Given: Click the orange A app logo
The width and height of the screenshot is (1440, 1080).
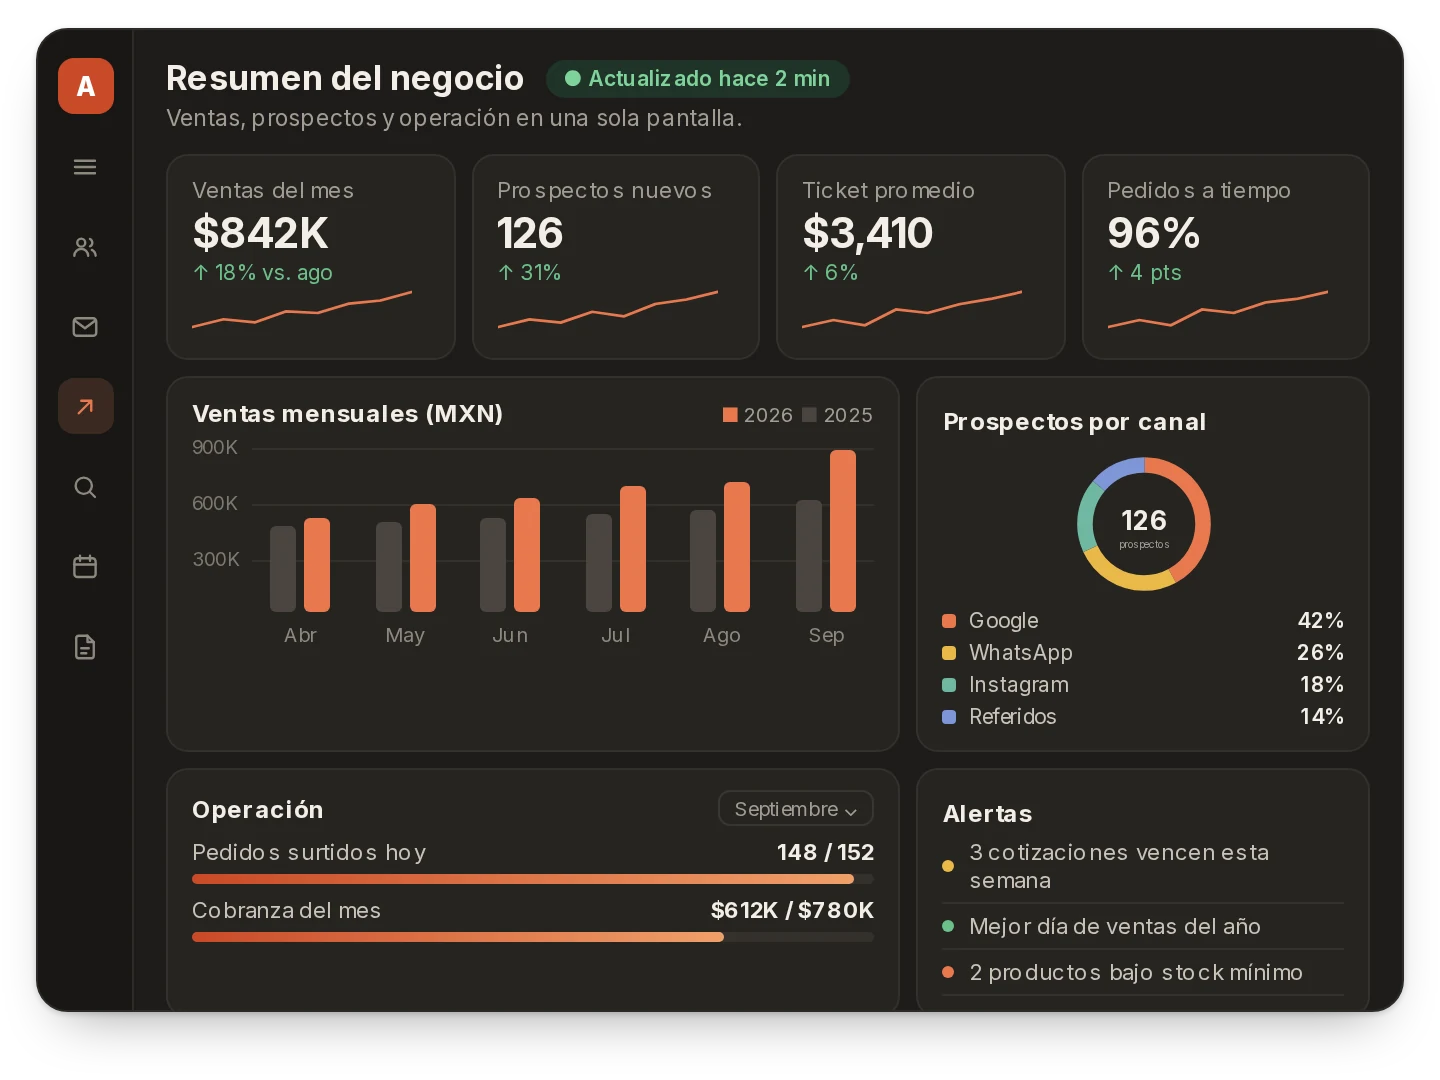Looking at the screenshot, I should pyautogui.click(x=86, y=86).
